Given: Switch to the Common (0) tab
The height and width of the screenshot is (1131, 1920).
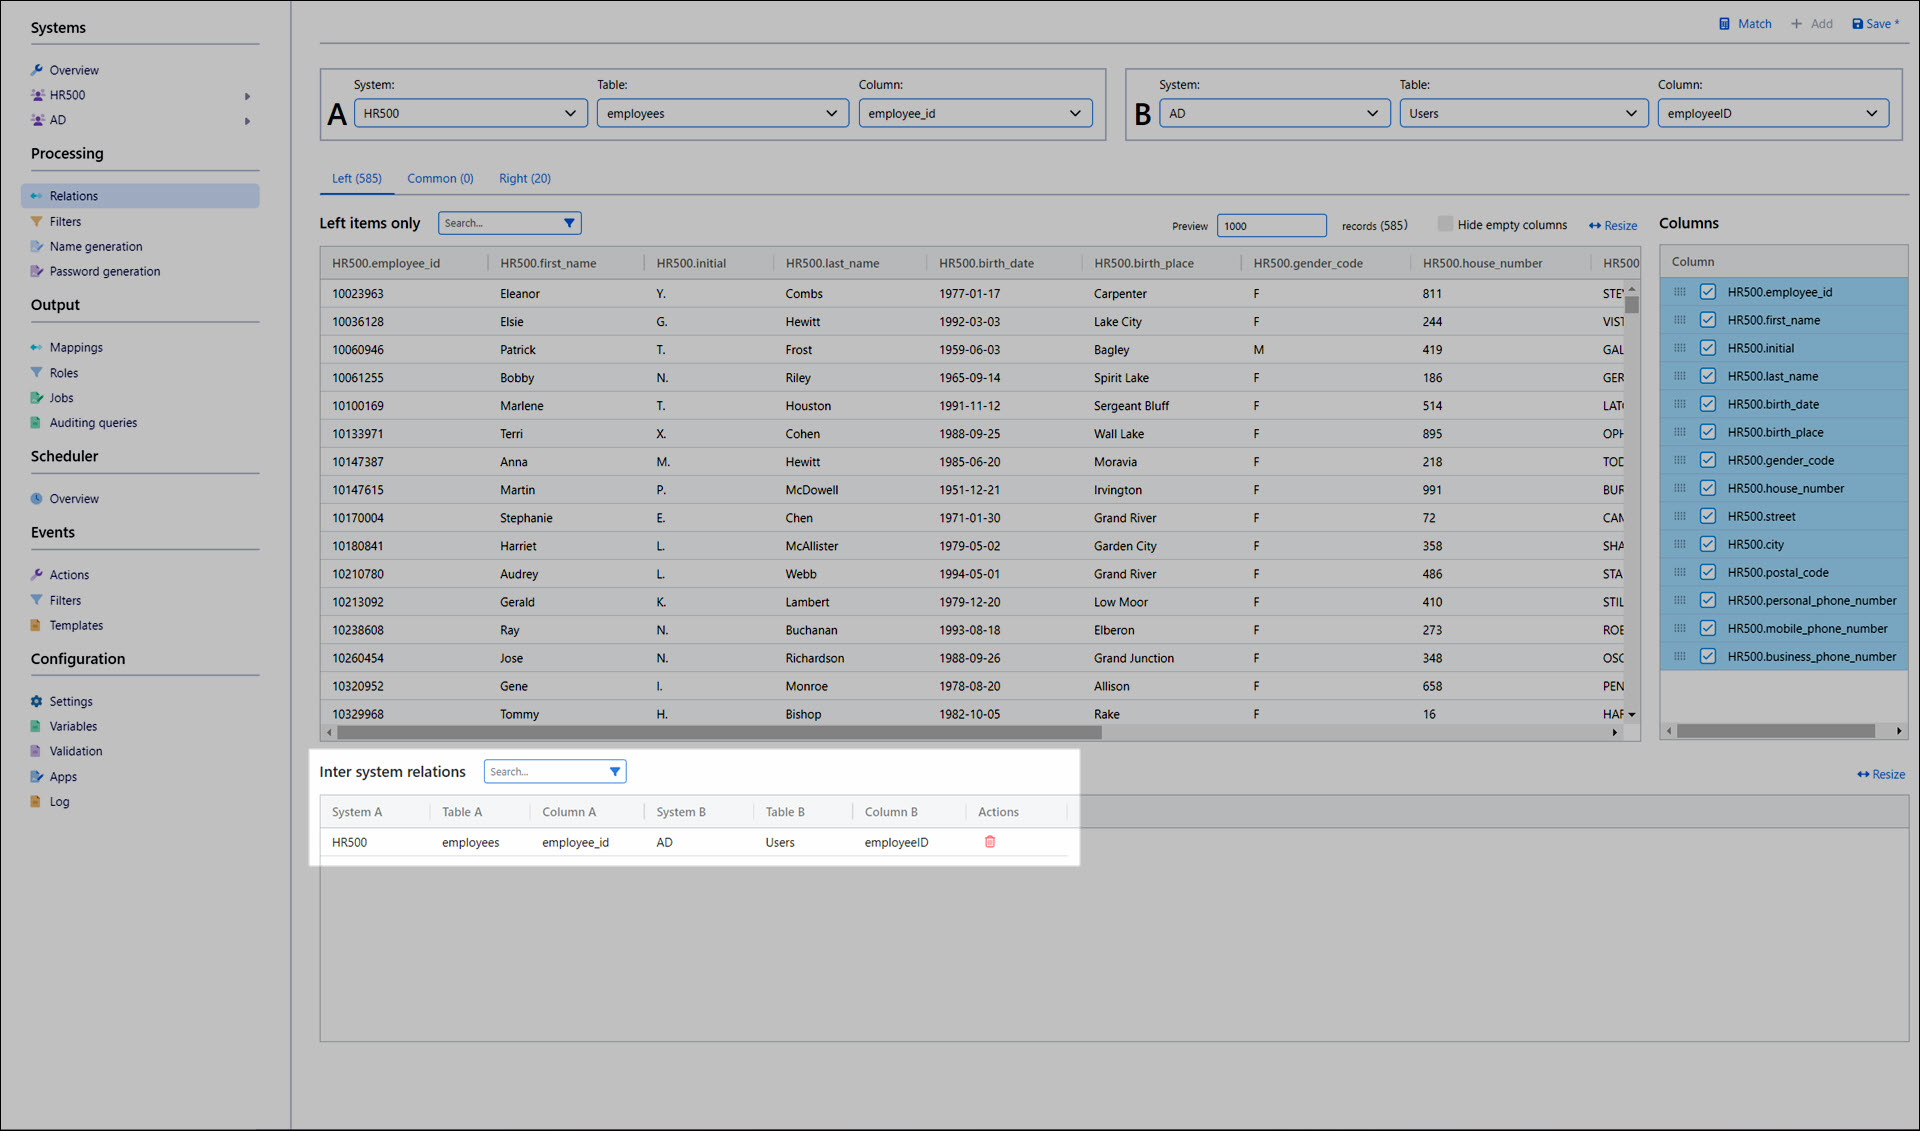Looking at the screenshot, I should coord(440,179).
